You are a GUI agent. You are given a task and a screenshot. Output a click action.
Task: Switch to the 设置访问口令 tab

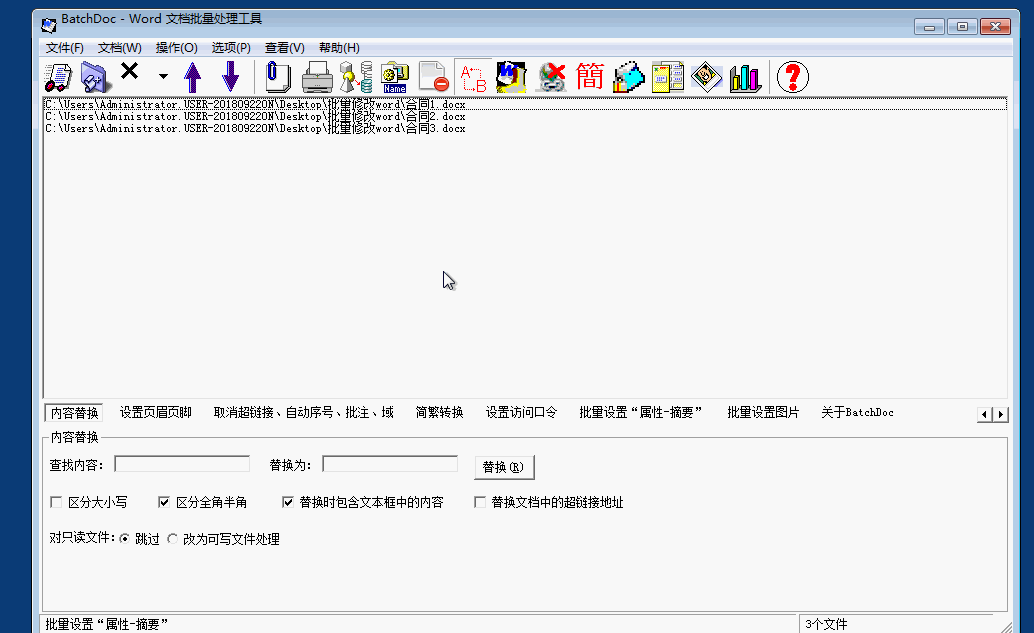pyautogui.click(x=521, y=413)
